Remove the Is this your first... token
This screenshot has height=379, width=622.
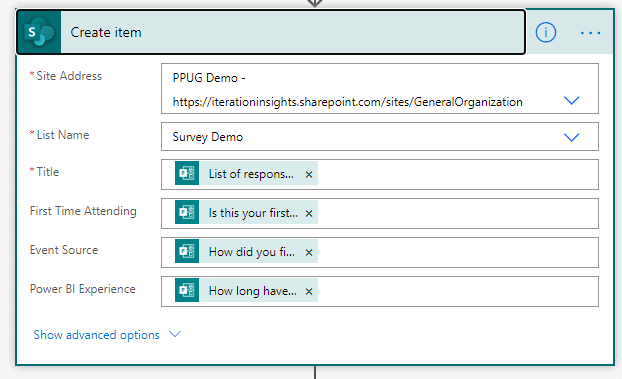[309, 213]
